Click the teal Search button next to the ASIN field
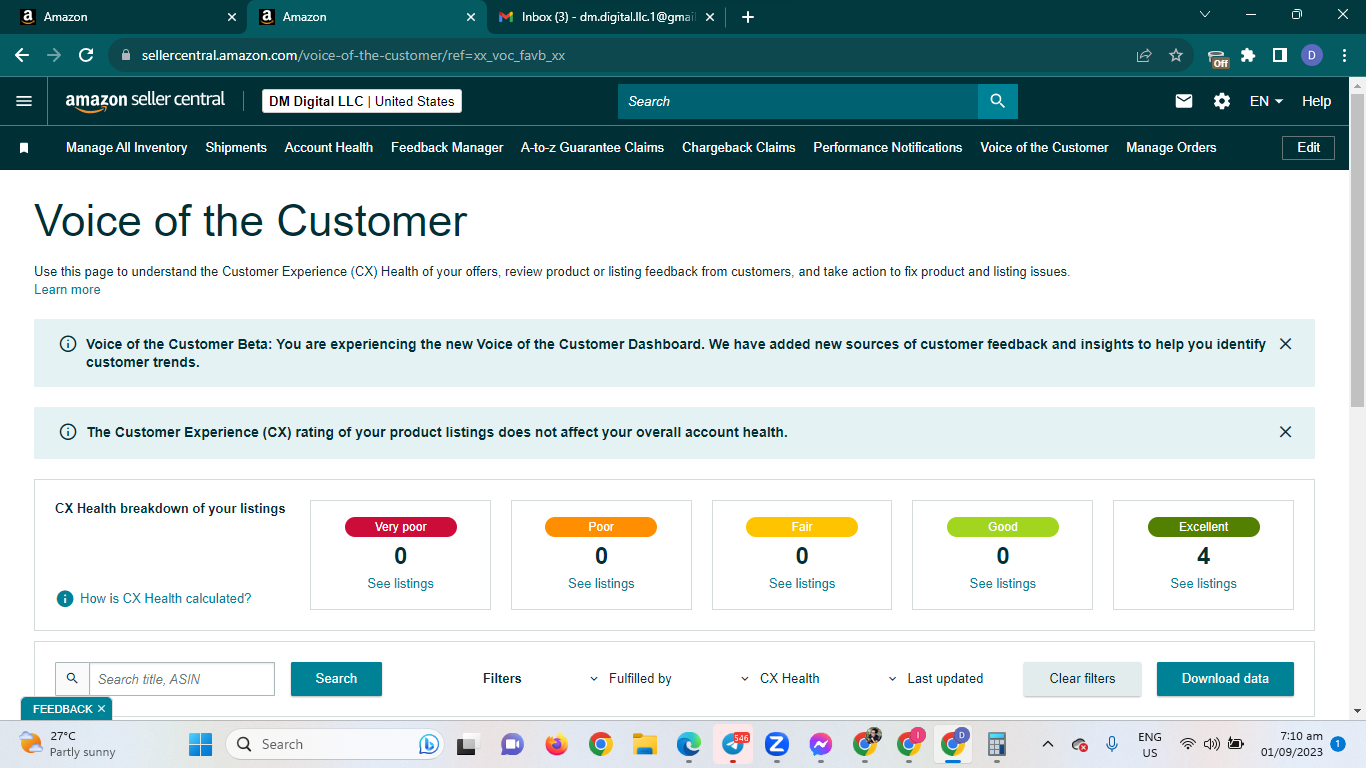 (336, 679)
